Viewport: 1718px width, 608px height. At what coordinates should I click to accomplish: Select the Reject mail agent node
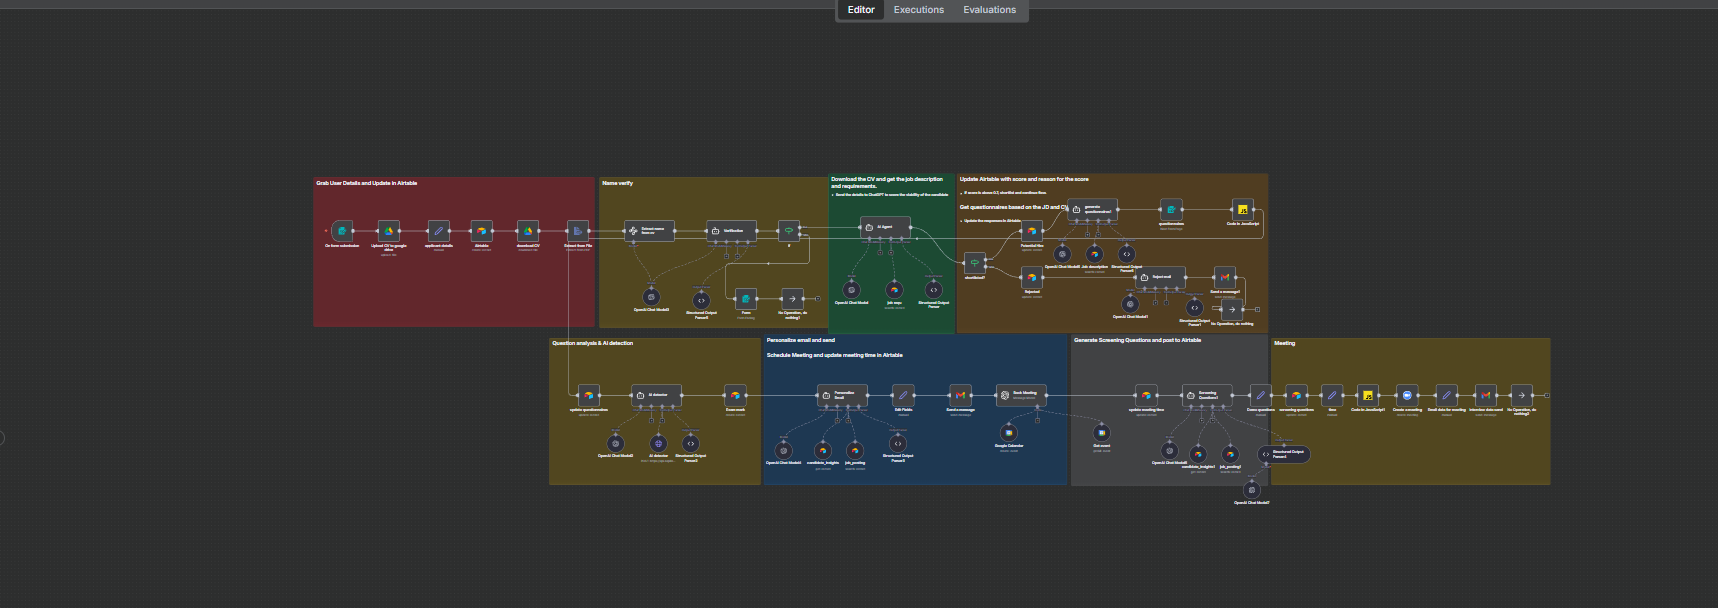pos(1160,278)
